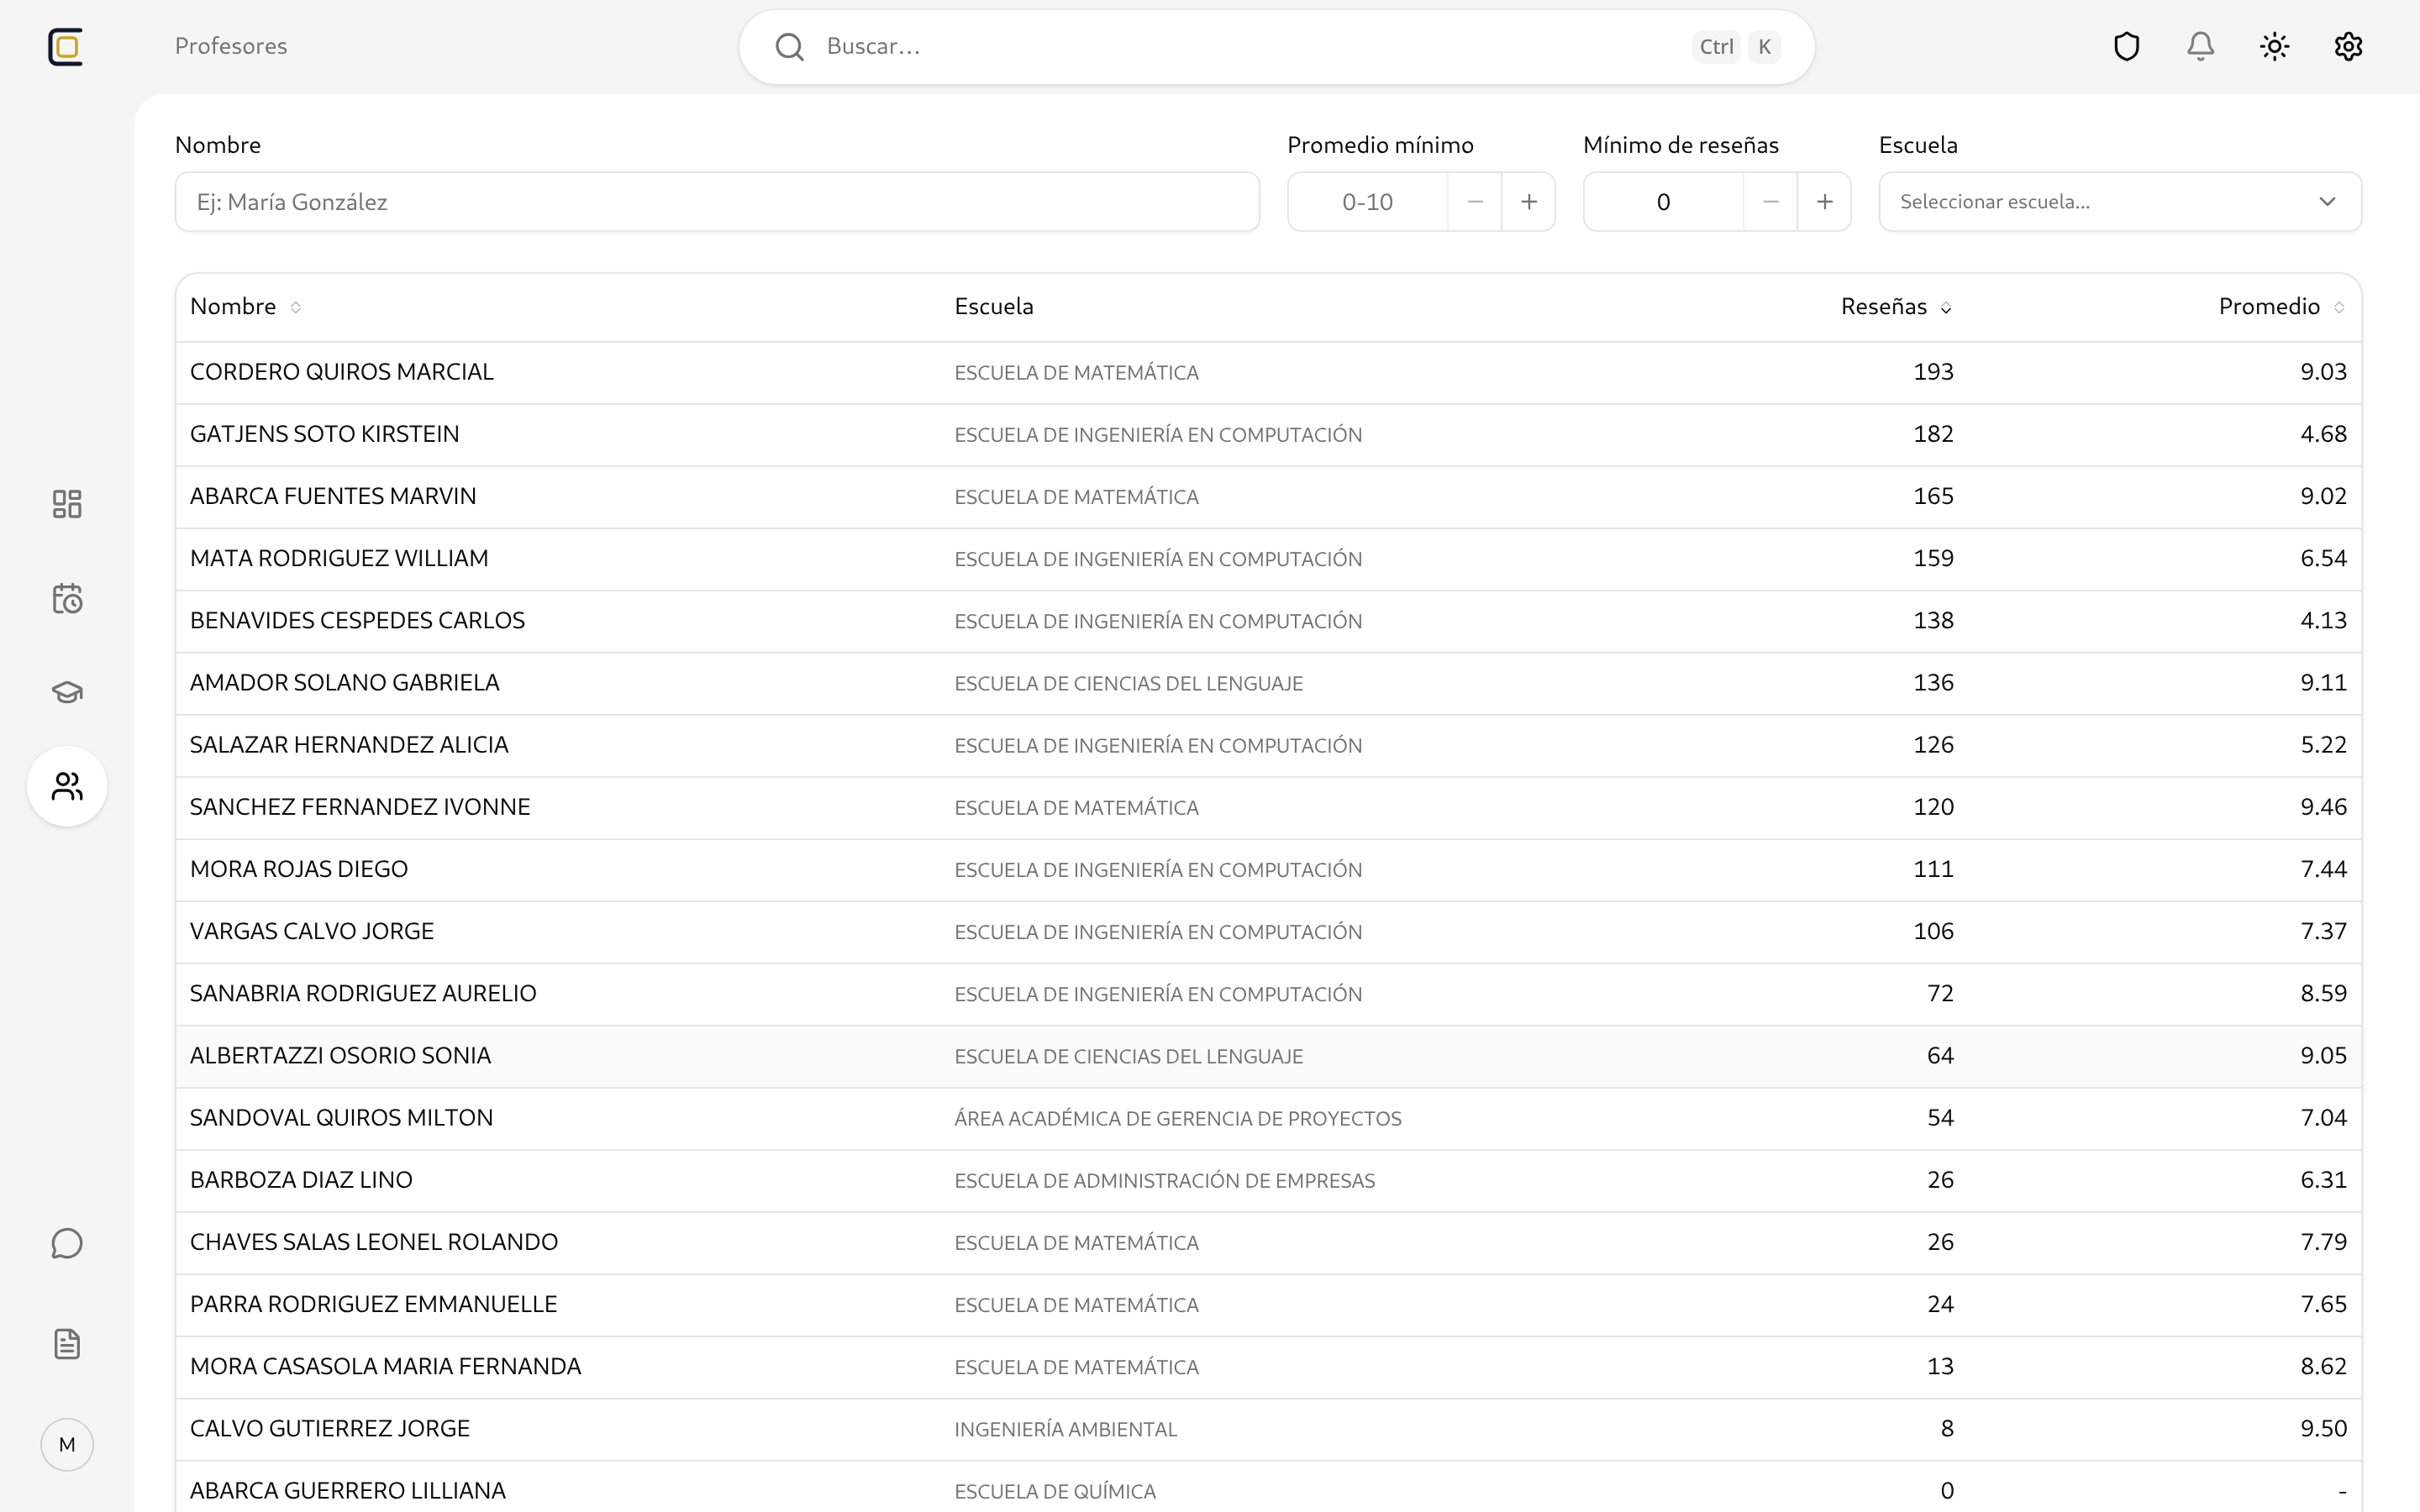Decrease Mínimo de reseñas with minus button
This screenshot has width=2420, height=1512.
pos(1771,202)
